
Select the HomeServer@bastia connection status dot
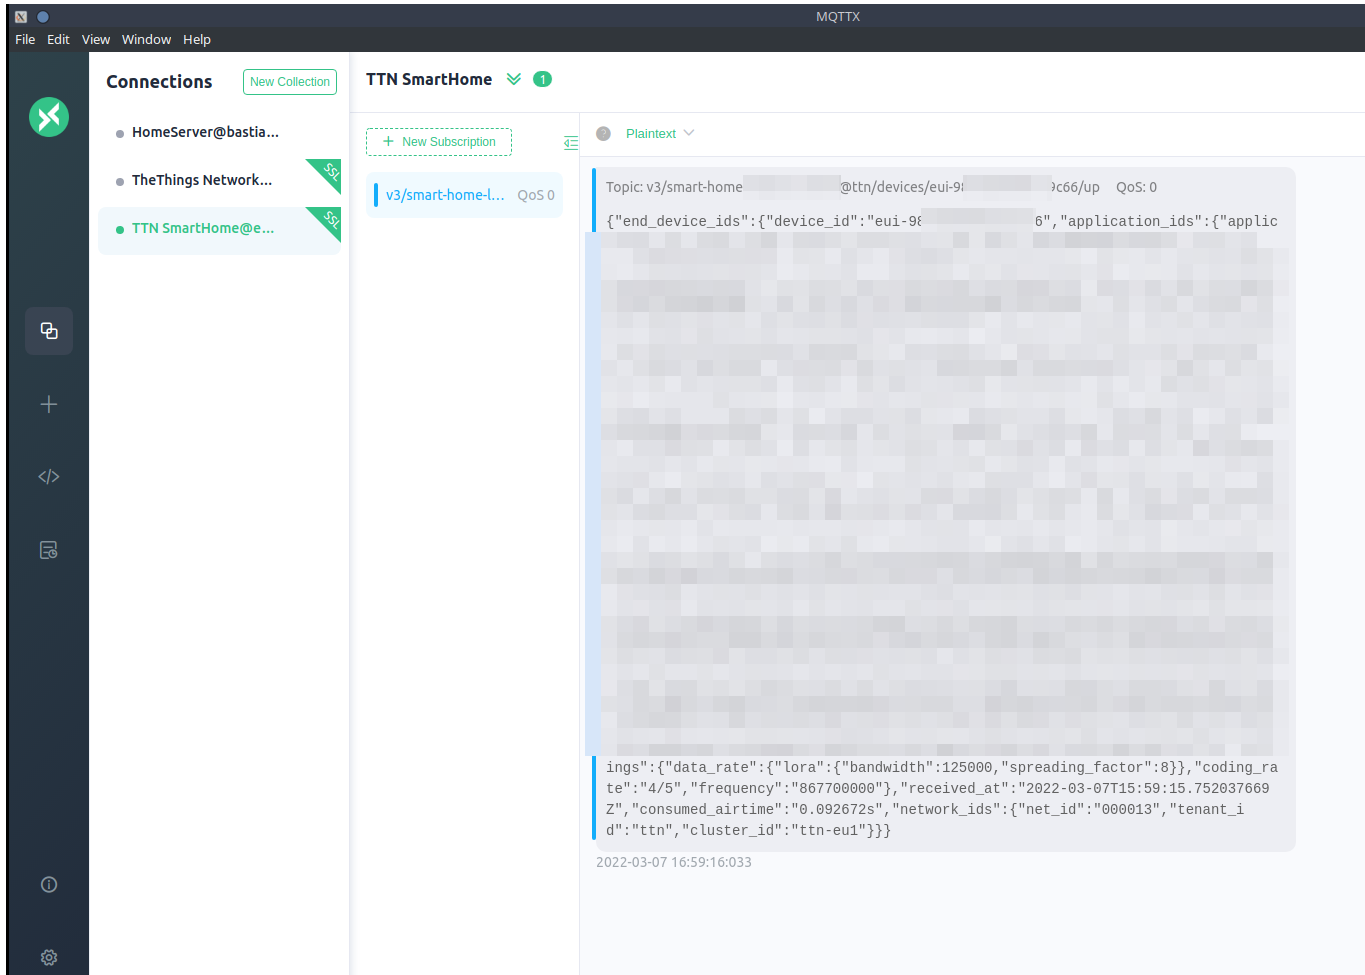click(x=119, y=131)
